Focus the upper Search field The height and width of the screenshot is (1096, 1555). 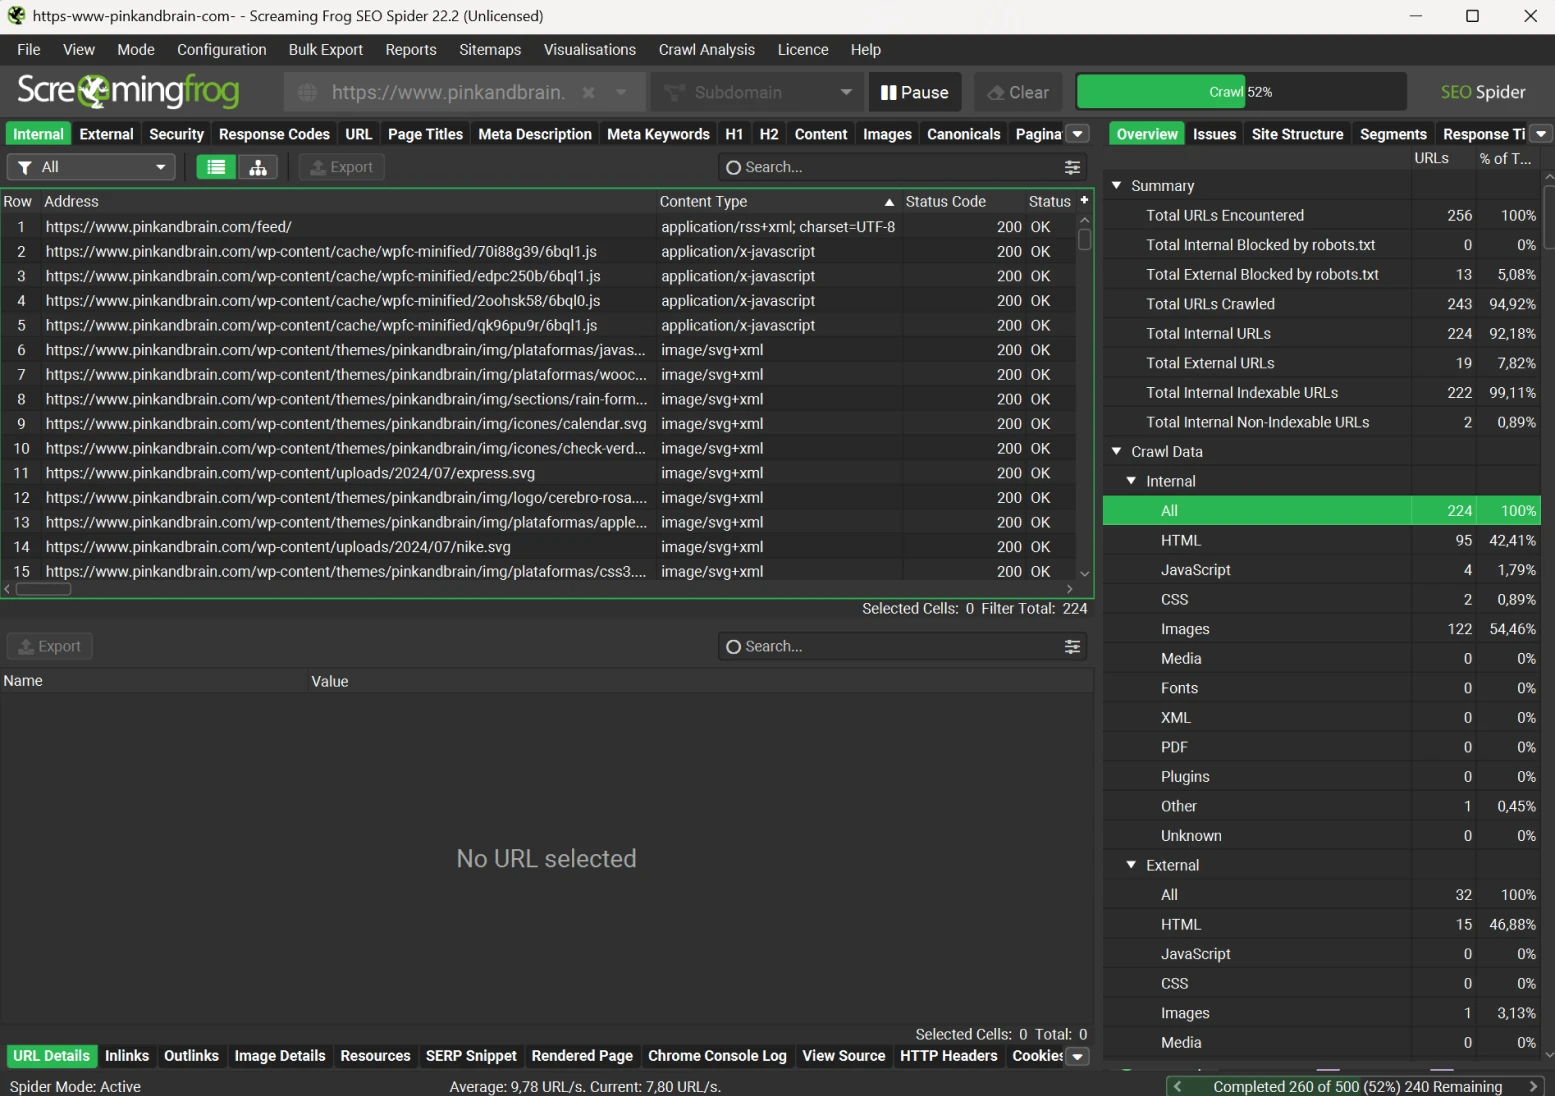coord(902,167)
